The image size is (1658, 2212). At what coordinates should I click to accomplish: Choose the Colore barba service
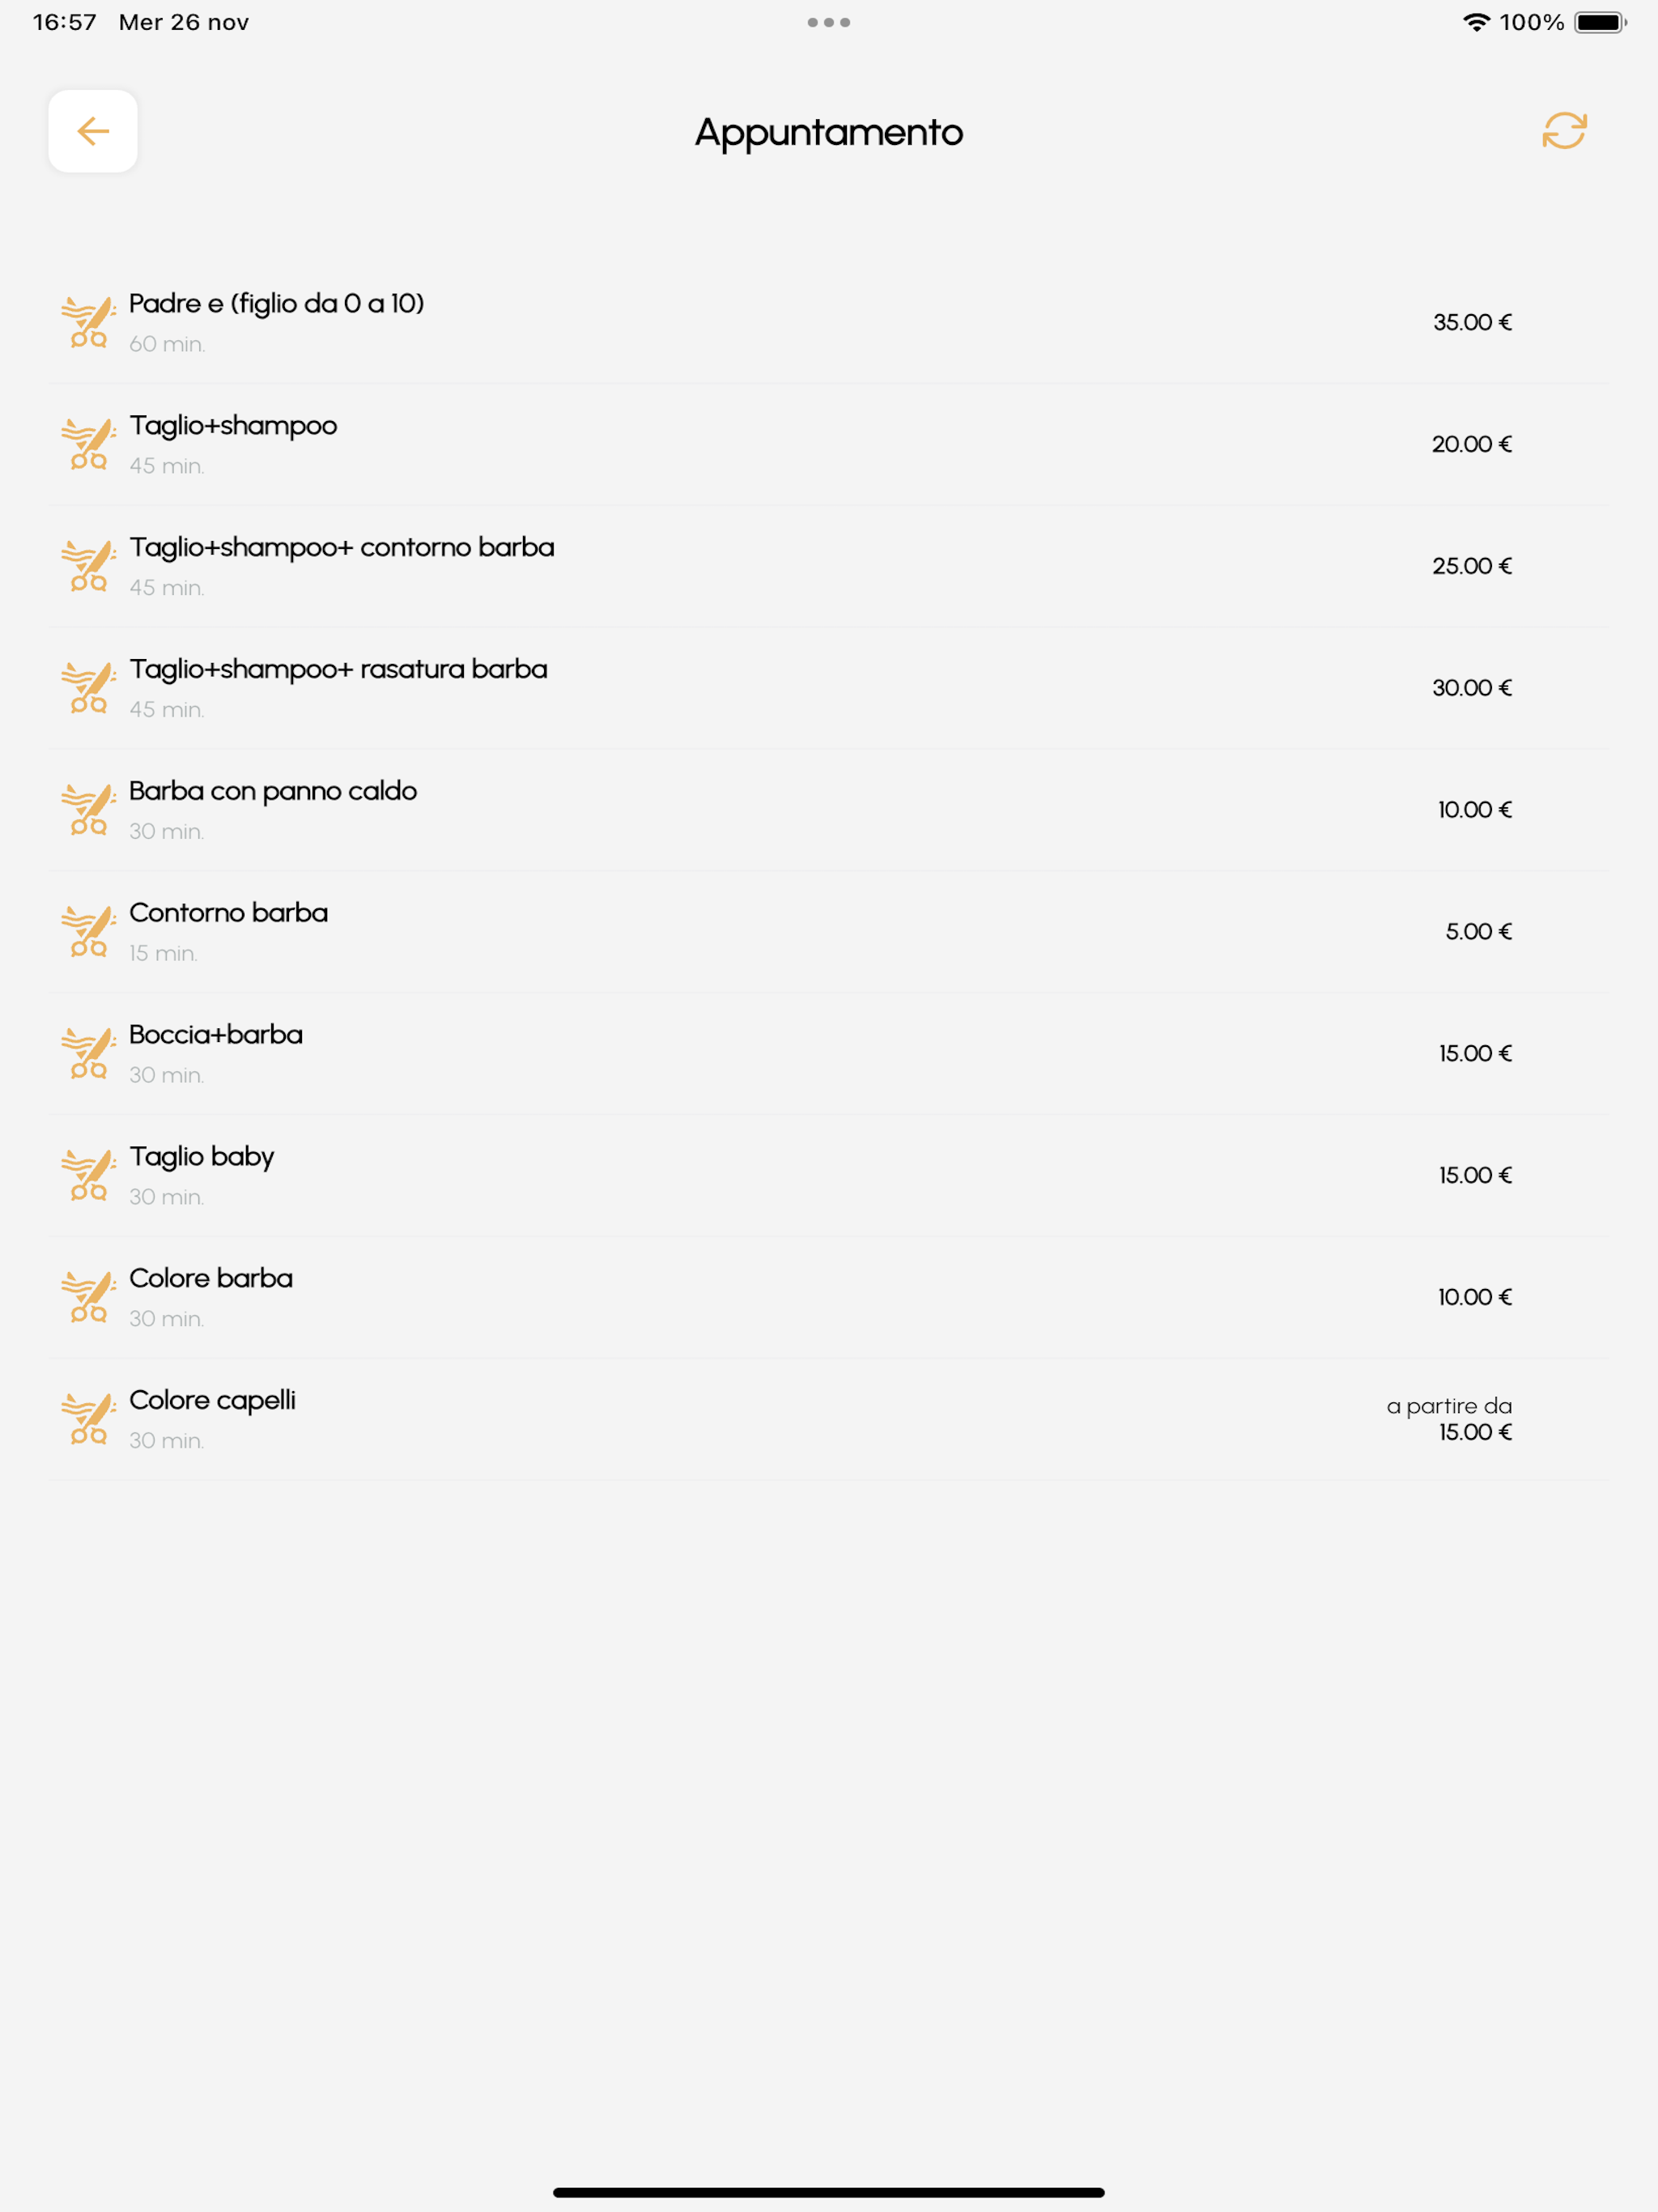tap(828, 1297)
